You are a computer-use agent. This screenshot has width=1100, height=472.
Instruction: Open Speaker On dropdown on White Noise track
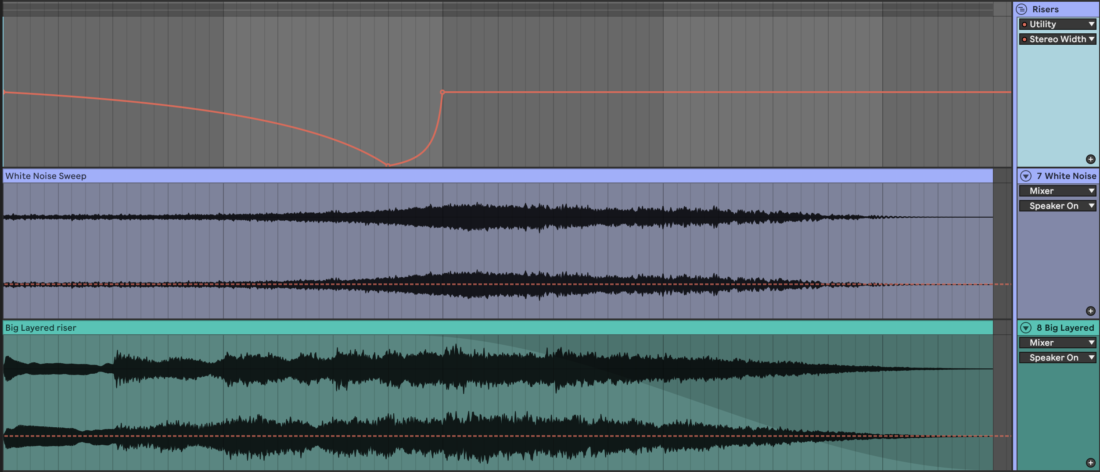1057,206
